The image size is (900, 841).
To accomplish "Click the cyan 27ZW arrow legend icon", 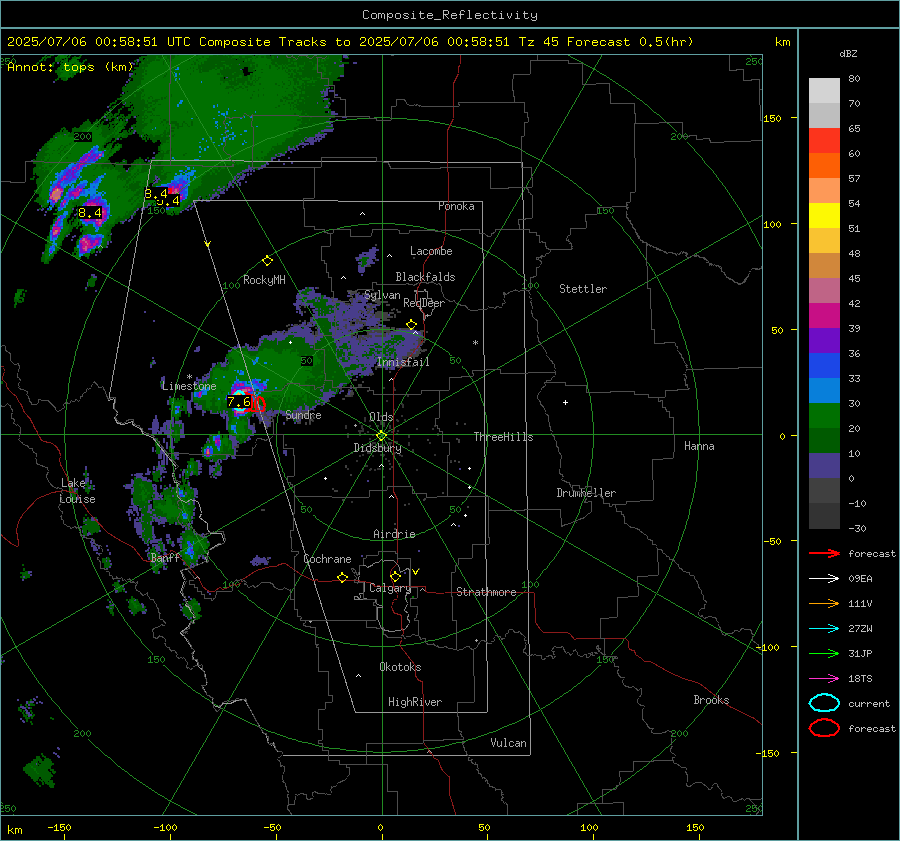I will tap(824, 629).
